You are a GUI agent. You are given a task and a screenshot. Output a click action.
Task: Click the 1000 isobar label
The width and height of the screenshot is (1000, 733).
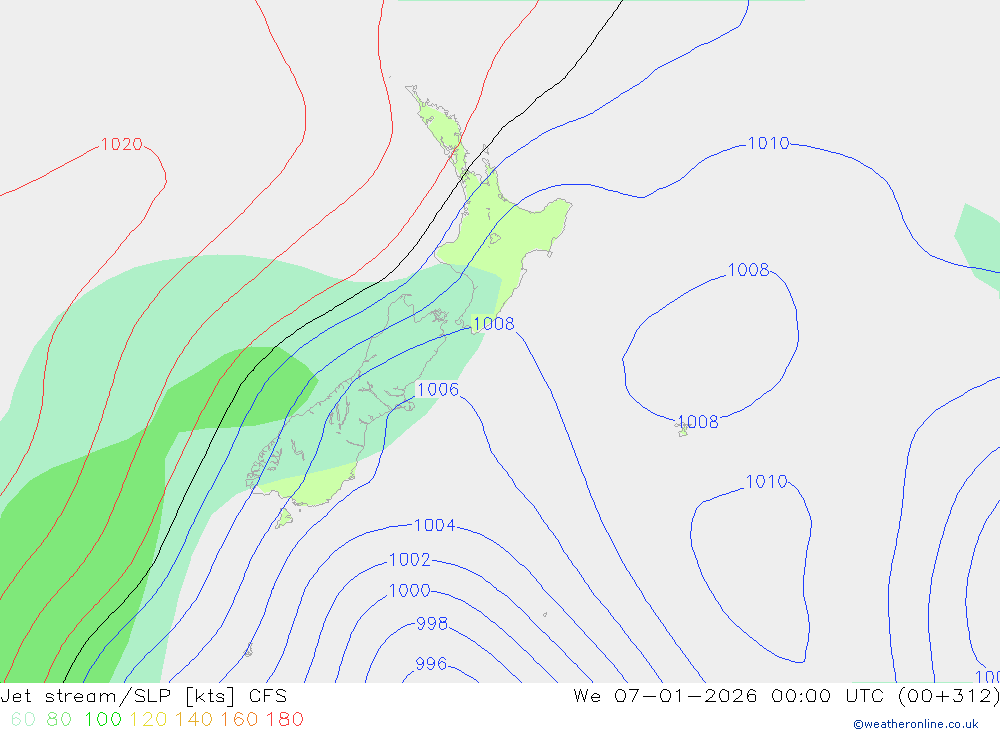coord(409,590)
